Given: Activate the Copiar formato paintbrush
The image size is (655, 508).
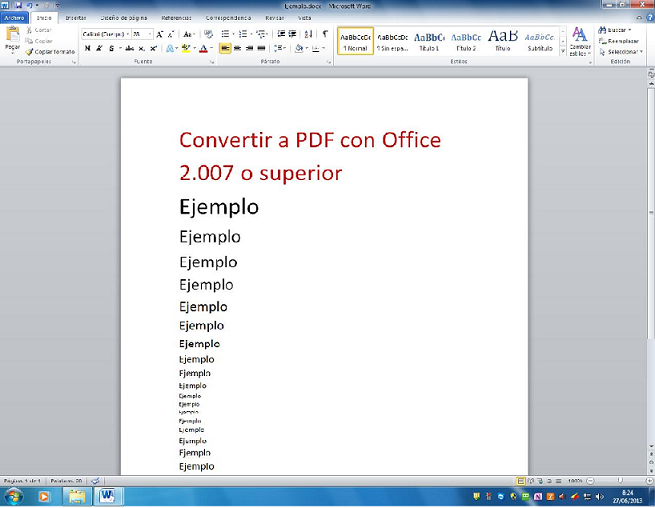Looking at the screenshot, I should click(x=50, y=52).
